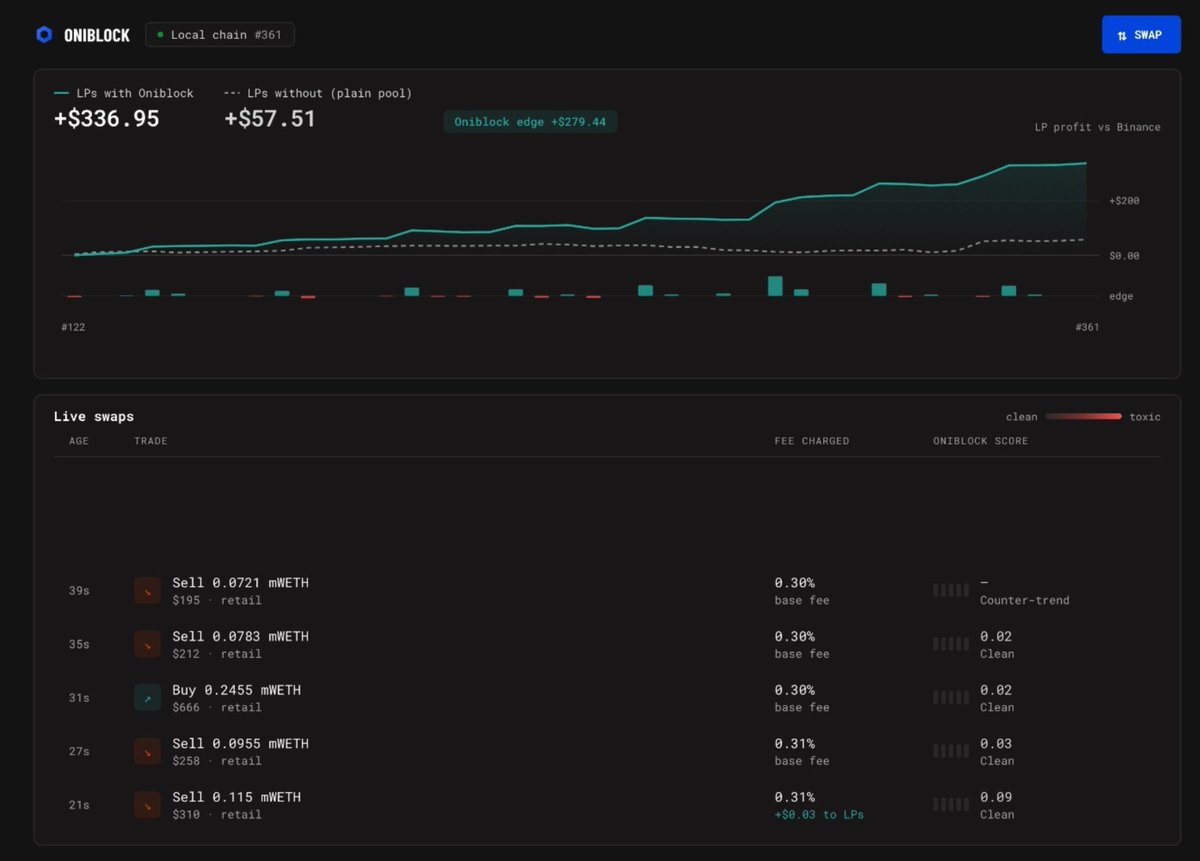This screenshot has height=861, width=1200.
Task: Click the 0.09 Oniblock score value
Action: pyautogui.click(x=996, y=797)
